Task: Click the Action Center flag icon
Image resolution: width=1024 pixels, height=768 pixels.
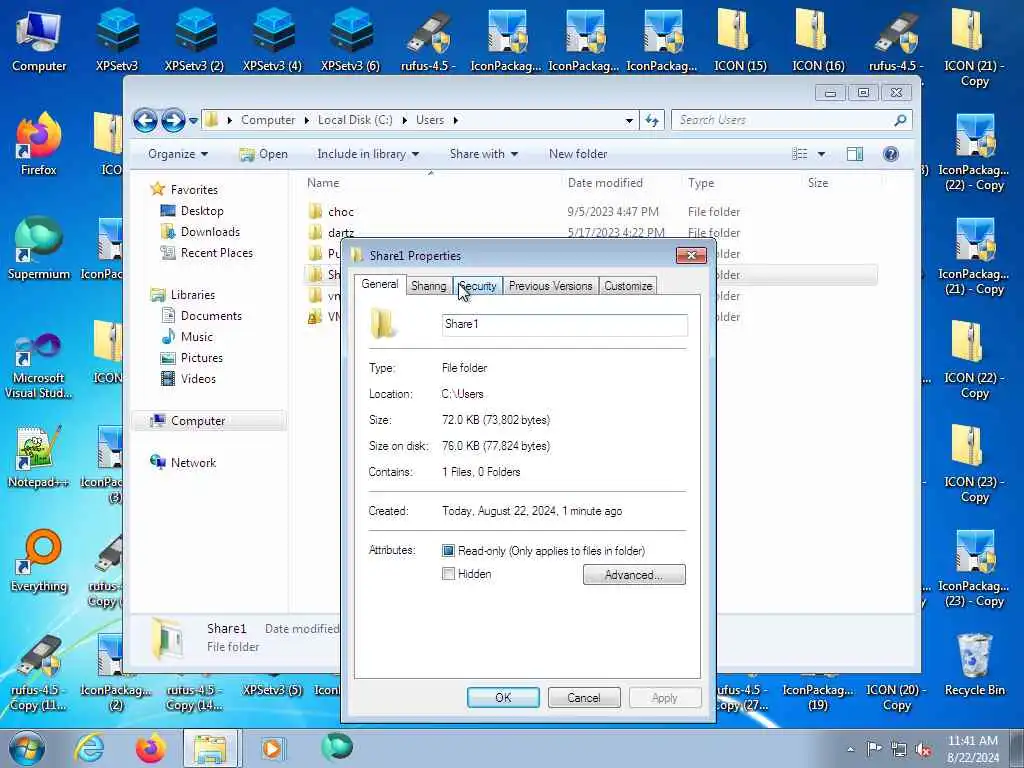Action: pos(874,749)
